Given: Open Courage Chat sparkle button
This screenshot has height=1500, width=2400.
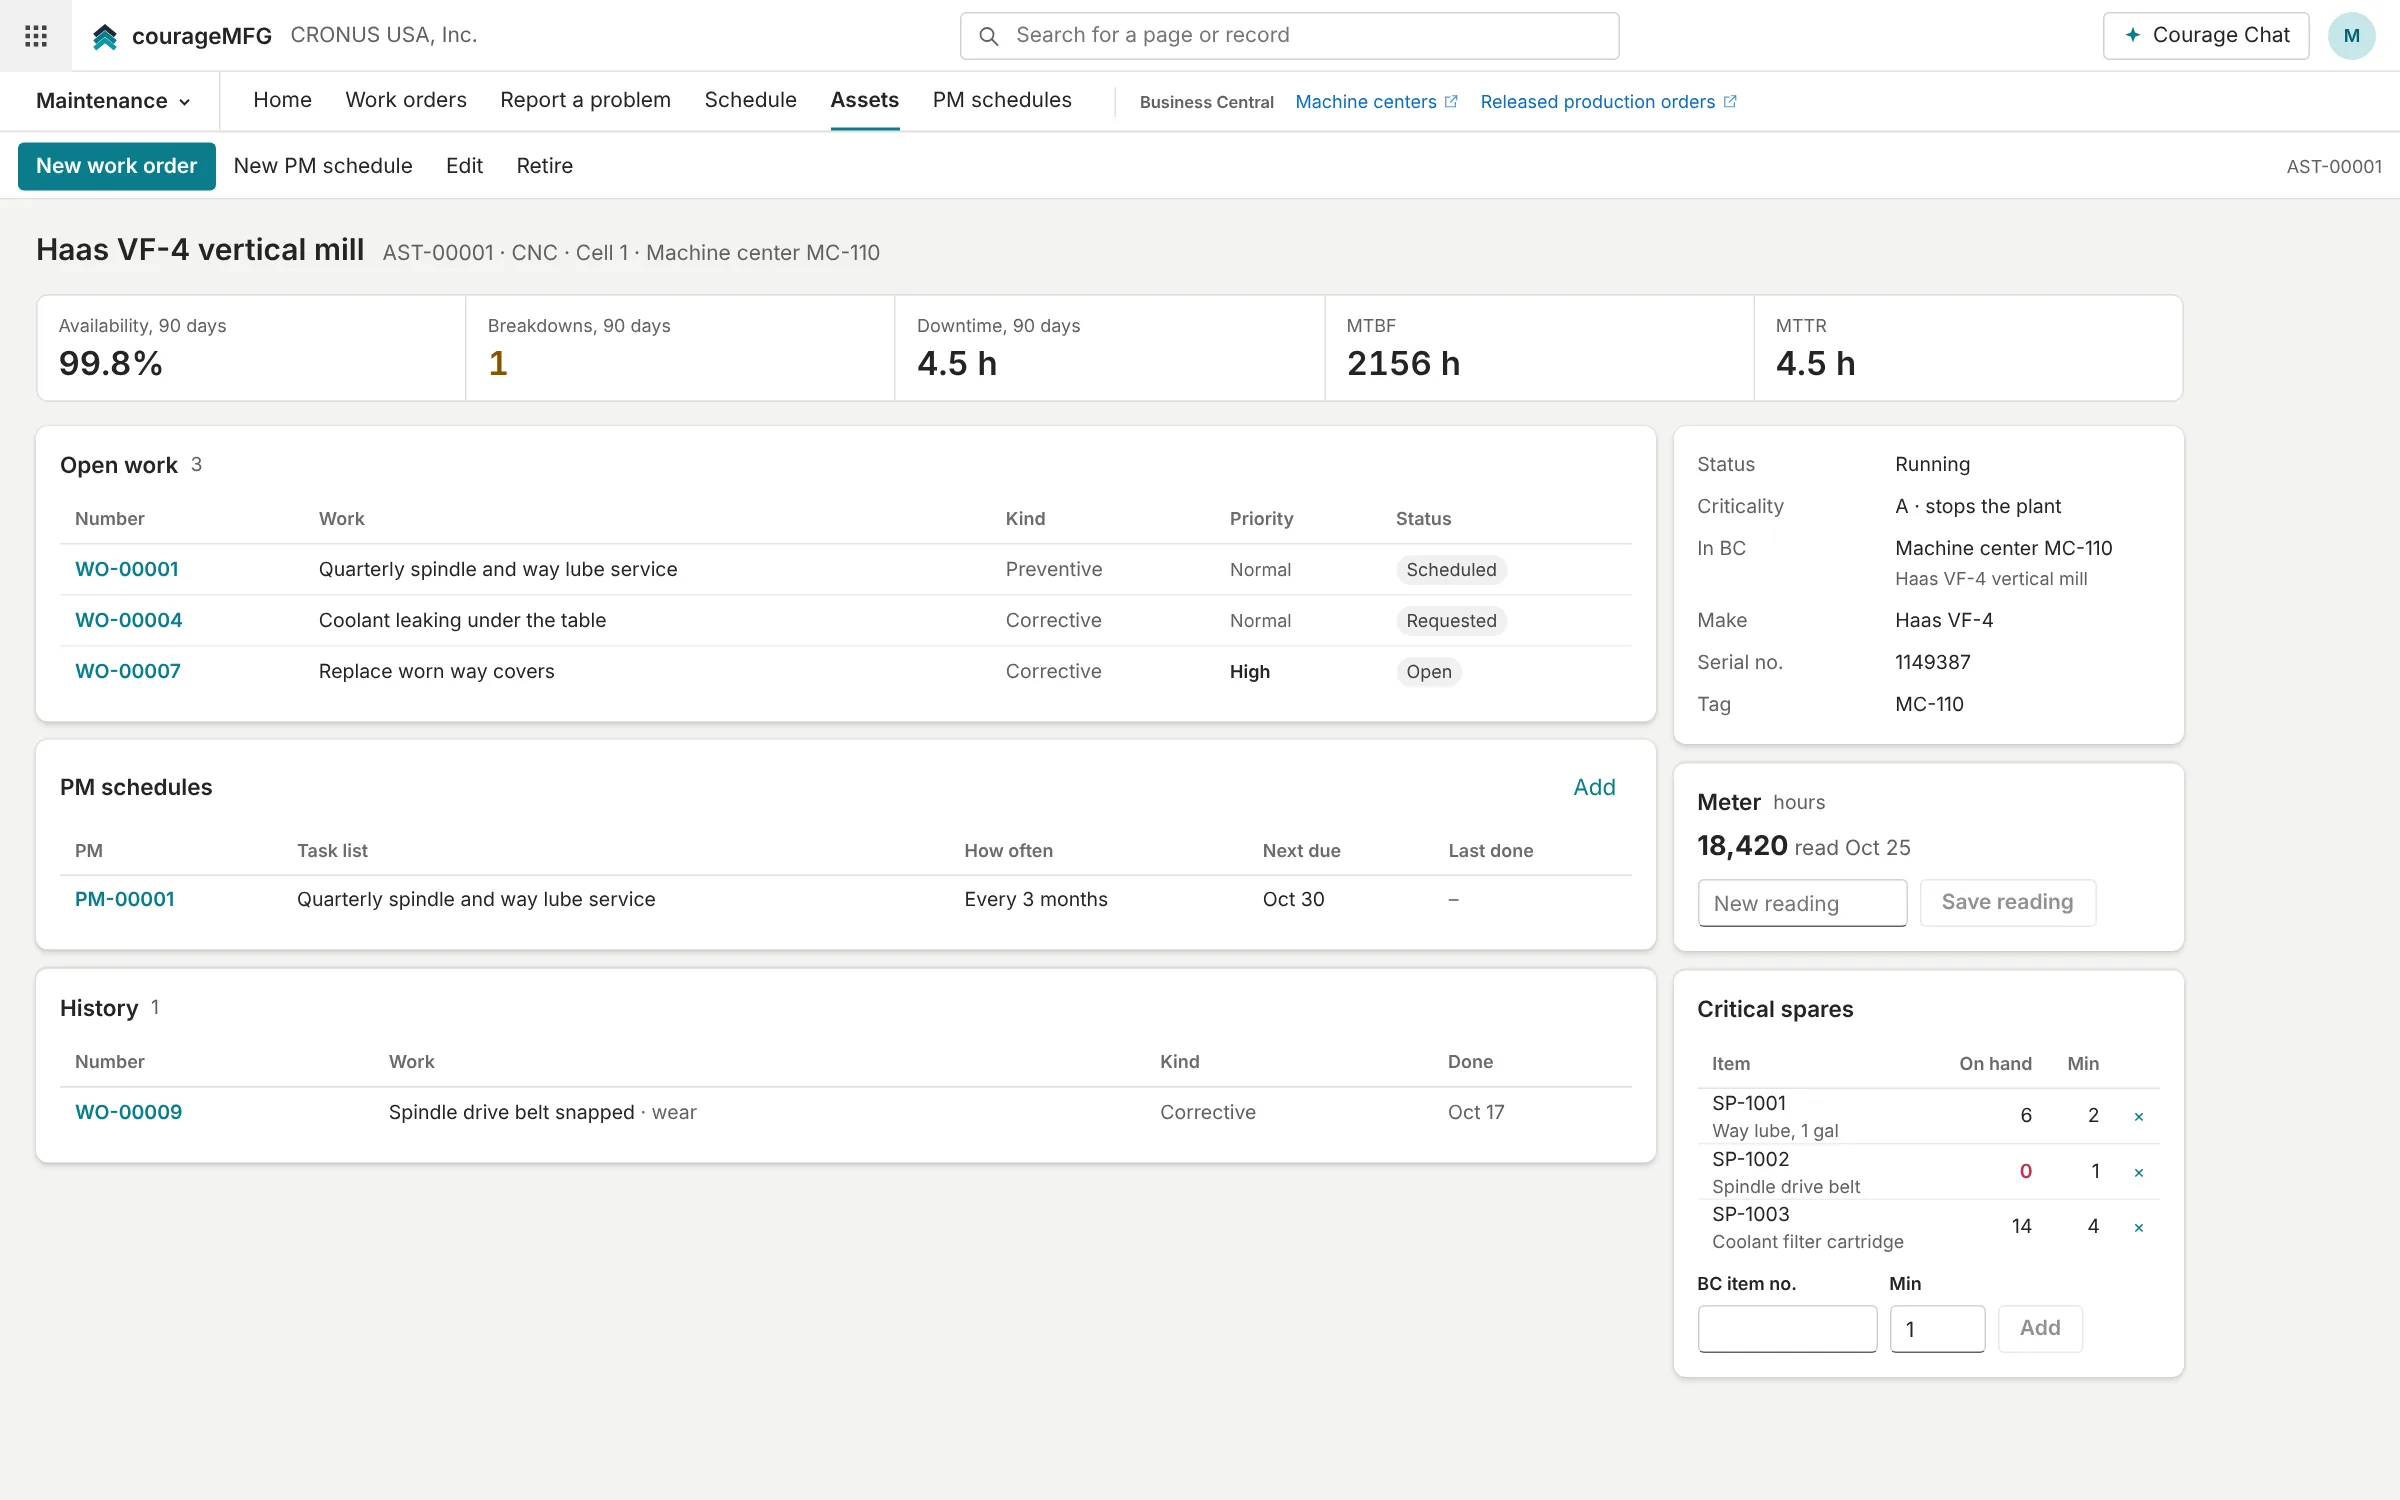Looking at the screenshot, I should click(2205, 36).
